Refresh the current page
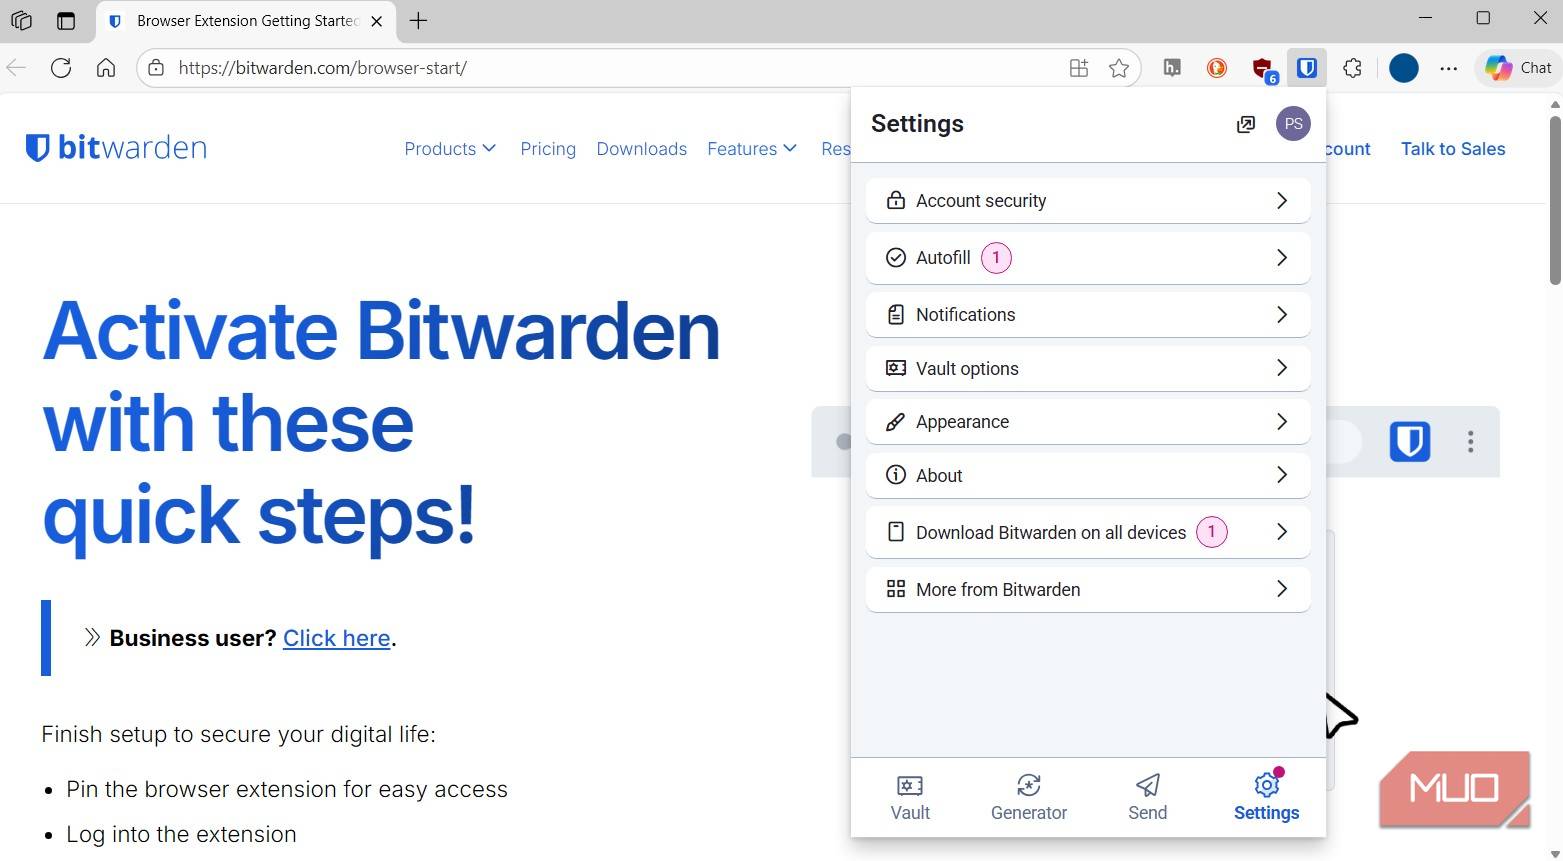Image resolution: width=1563 pixels, height=861 pixels. click(61, 68)
